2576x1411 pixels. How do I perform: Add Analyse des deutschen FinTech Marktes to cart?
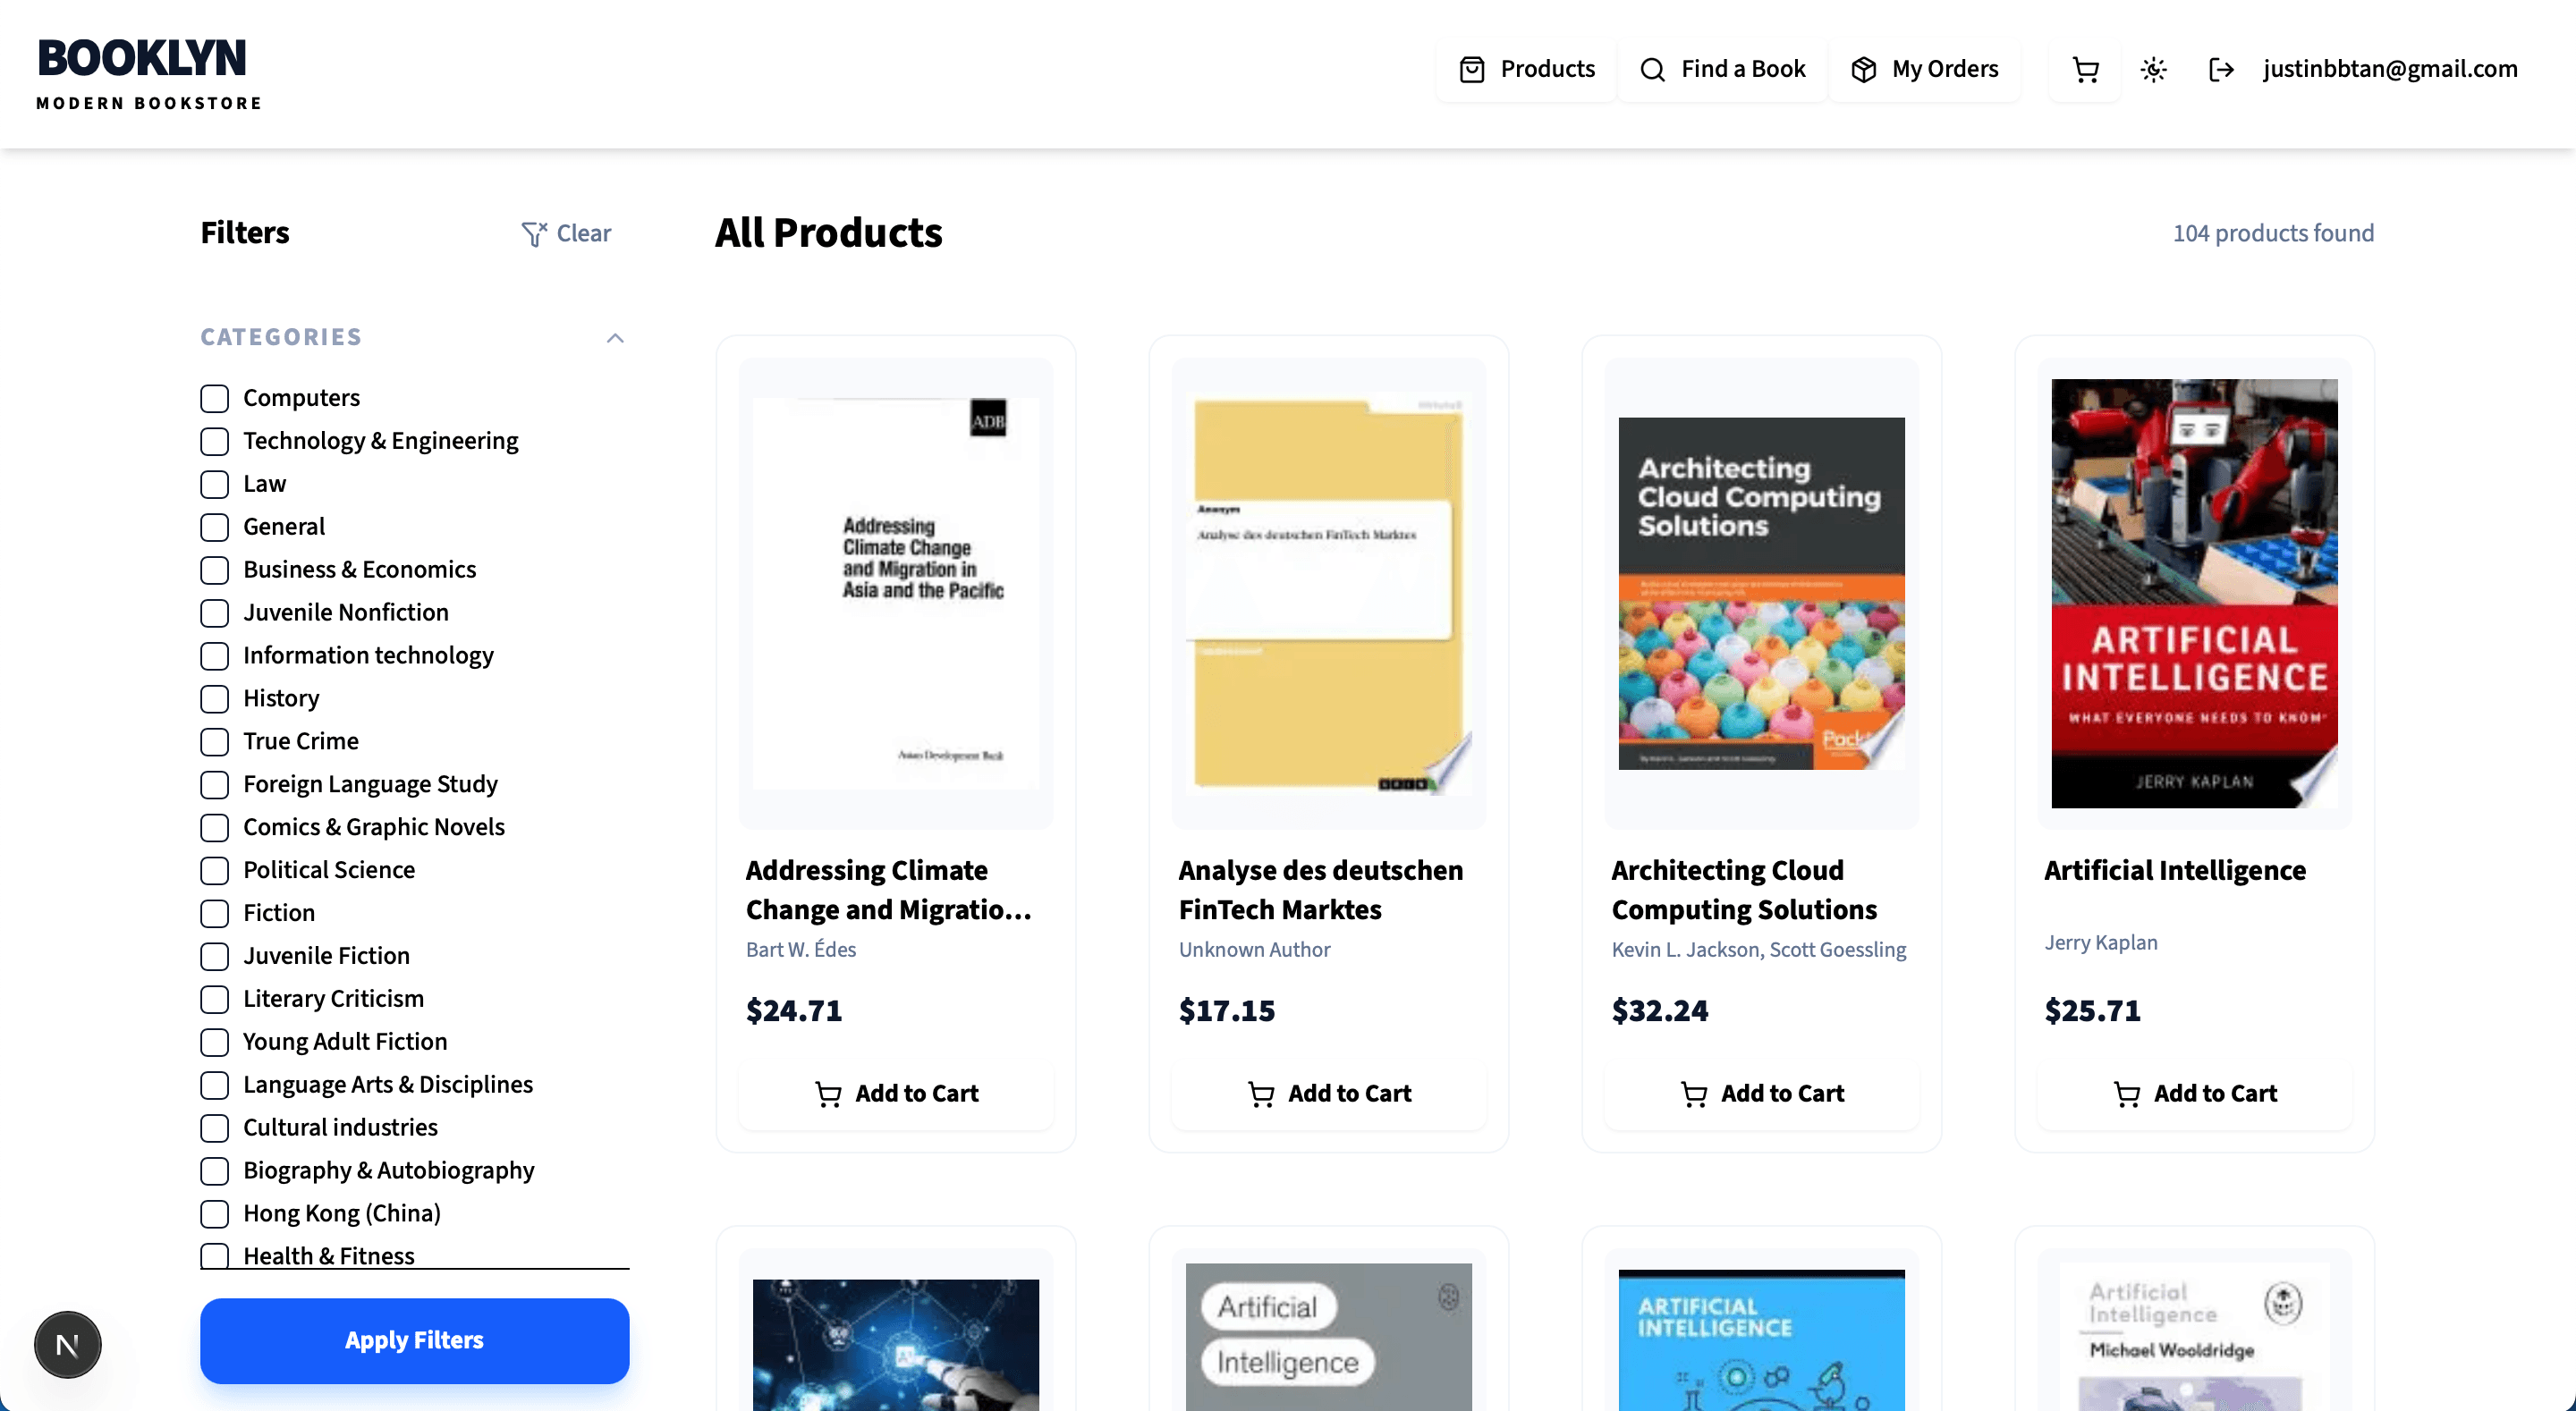pos(1329,1094)
